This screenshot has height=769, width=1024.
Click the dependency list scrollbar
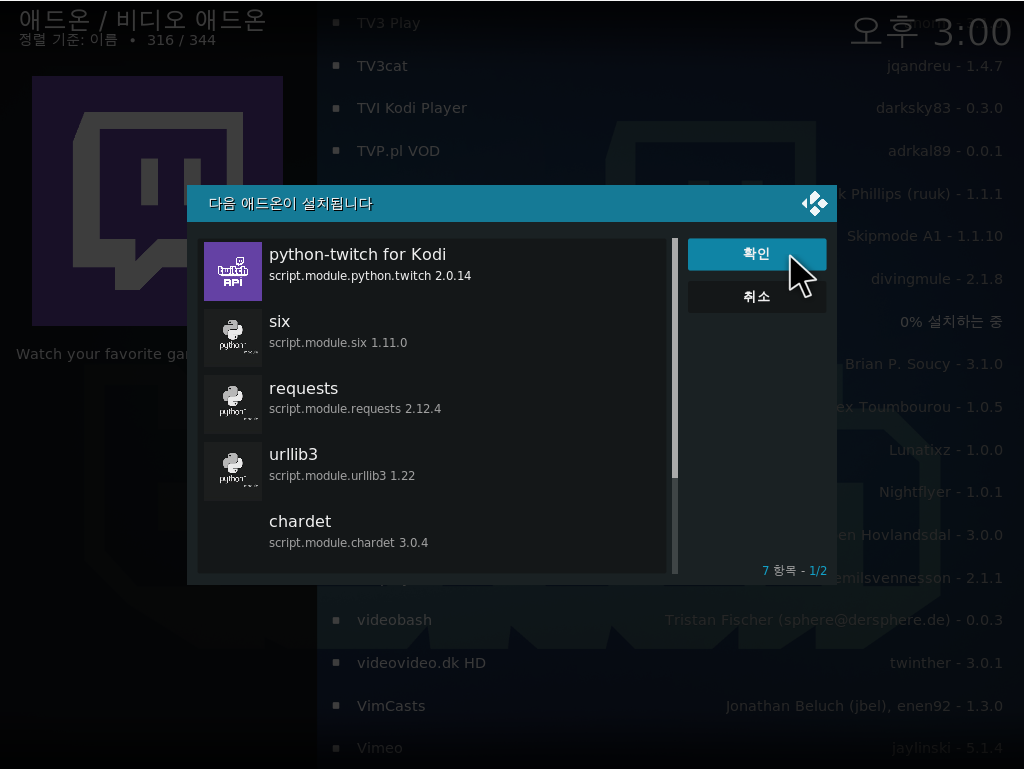[x=675, y=405]
